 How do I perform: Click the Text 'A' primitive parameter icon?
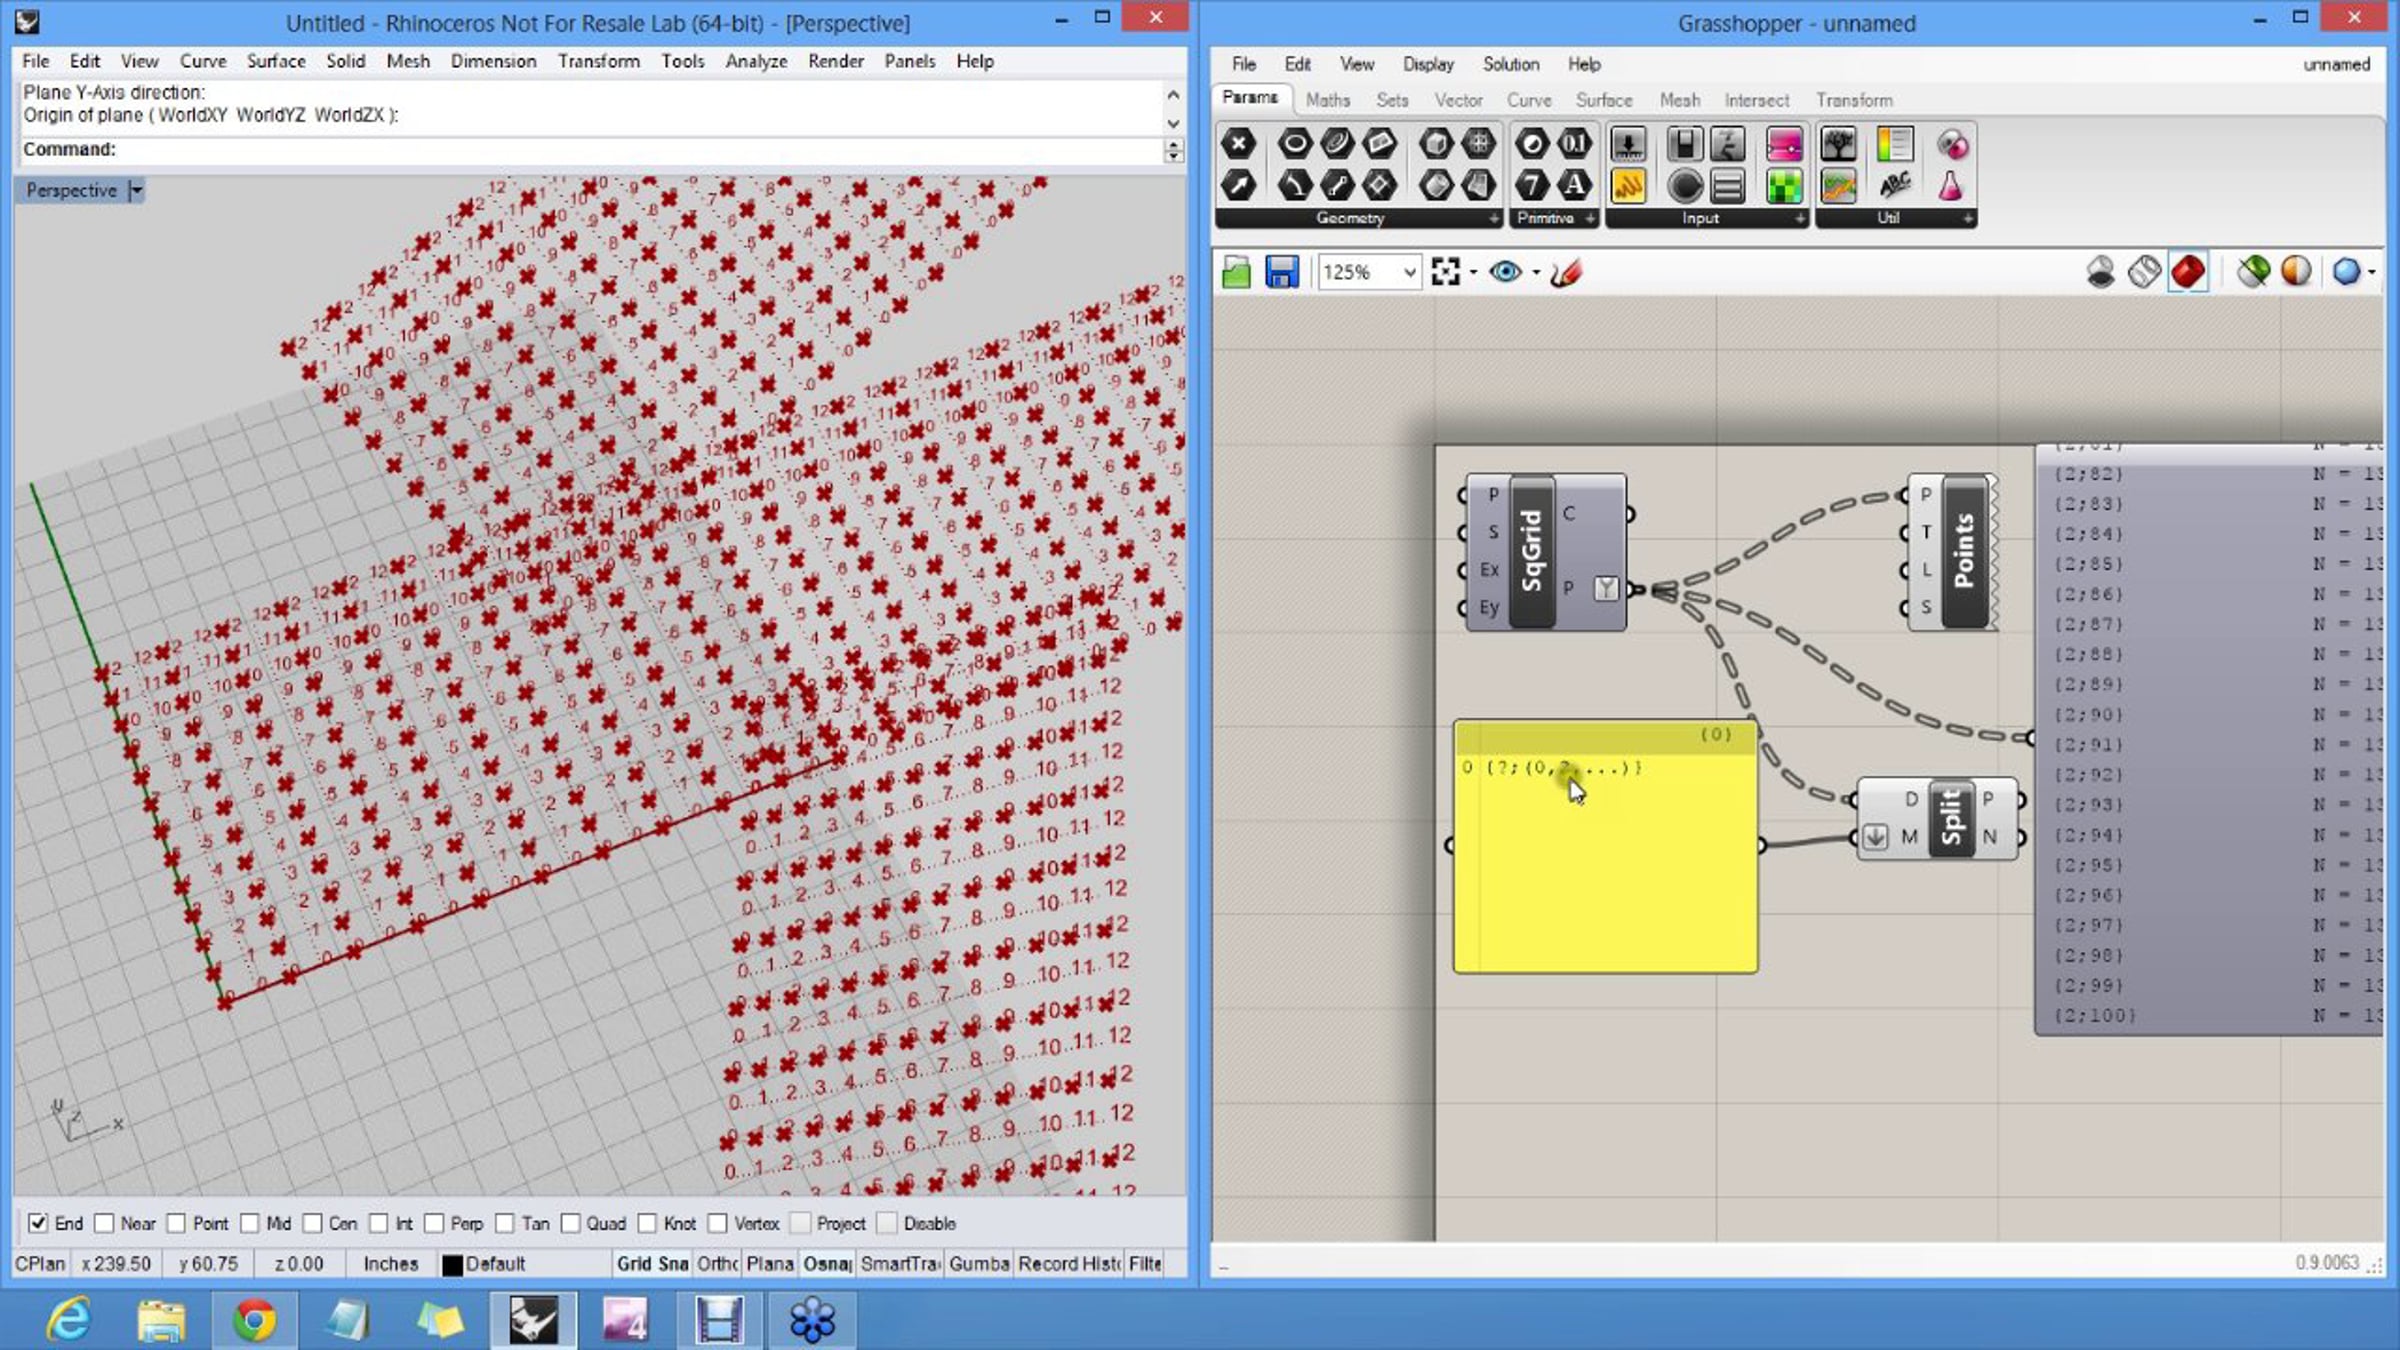(1574, 186)
